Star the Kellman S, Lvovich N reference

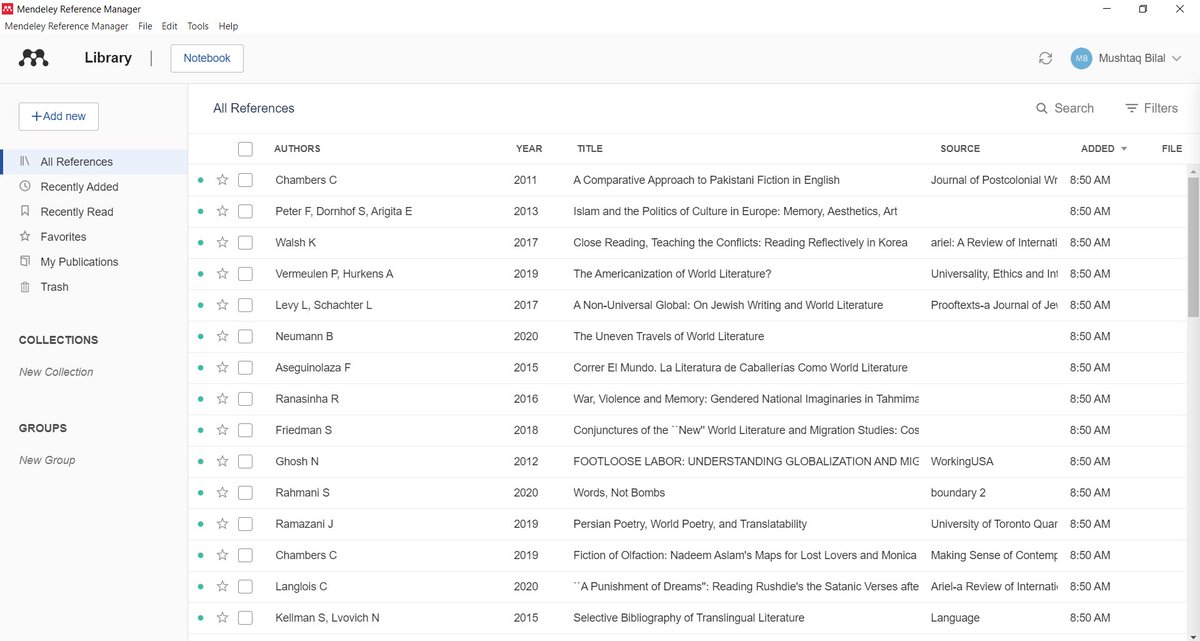click(x=223, y=617)
